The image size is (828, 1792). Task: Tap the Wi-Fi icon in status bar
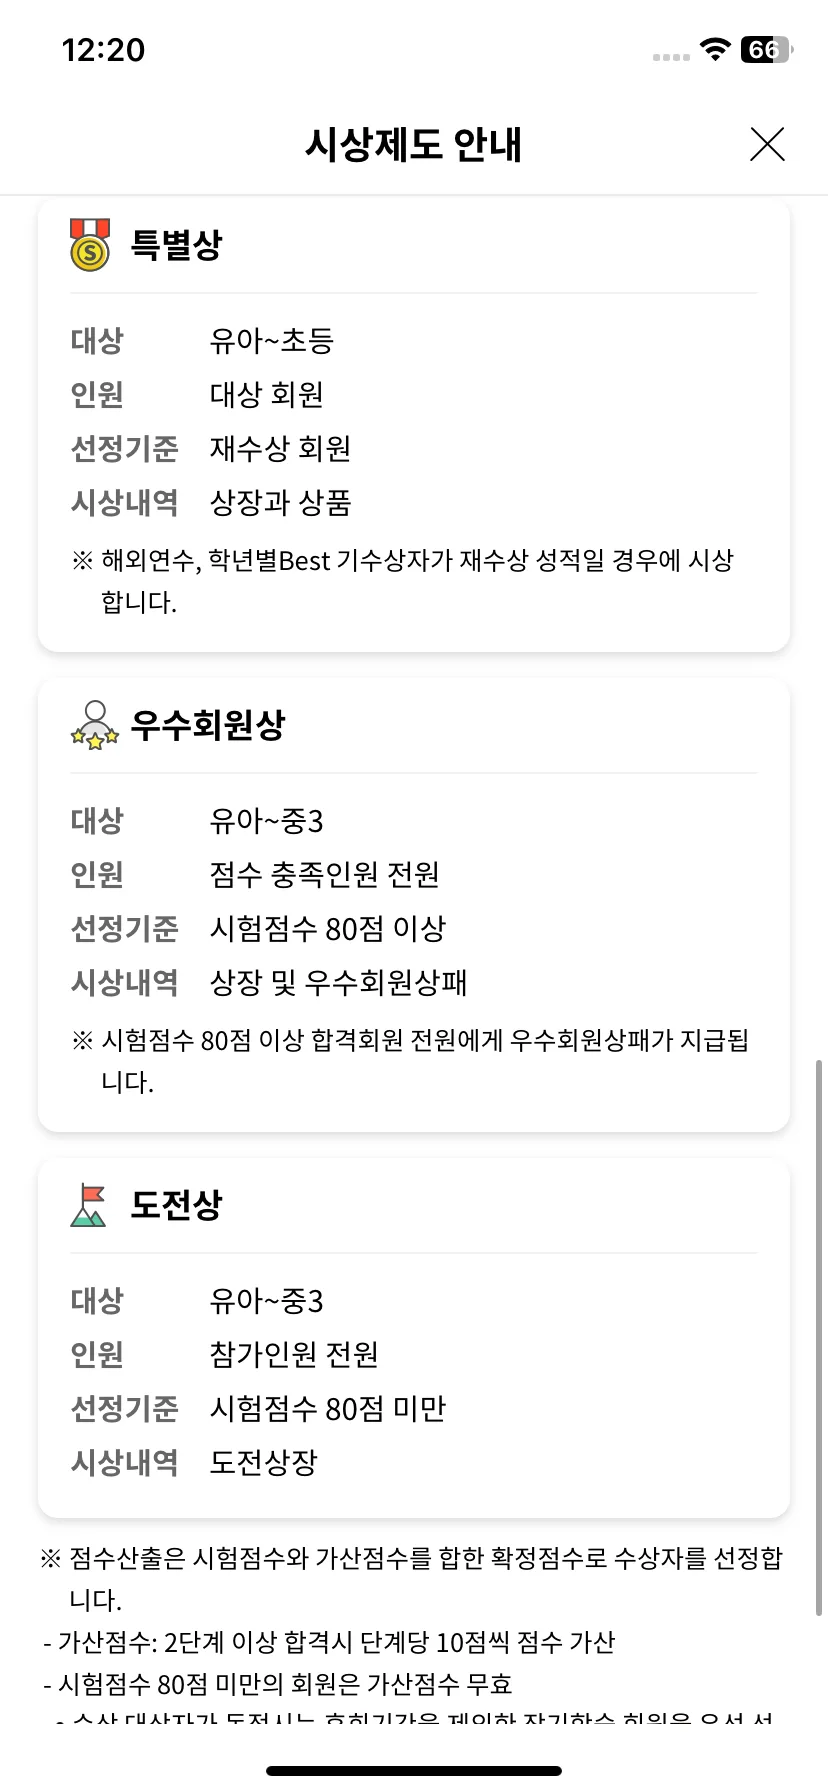715,49
